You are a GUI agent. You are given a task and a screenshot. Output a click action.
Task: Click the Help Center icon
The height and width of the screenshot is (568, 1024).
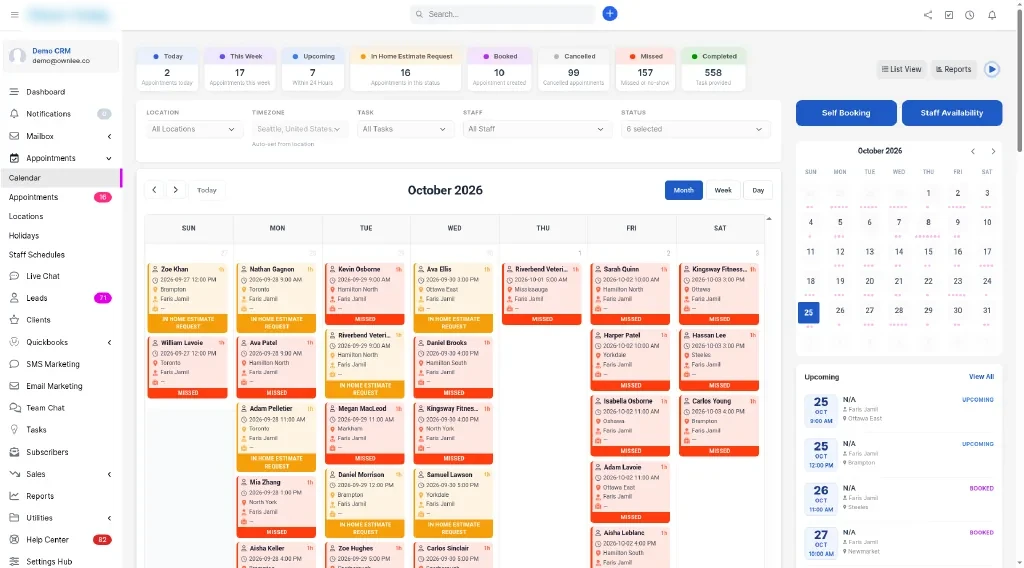point(14,540)
